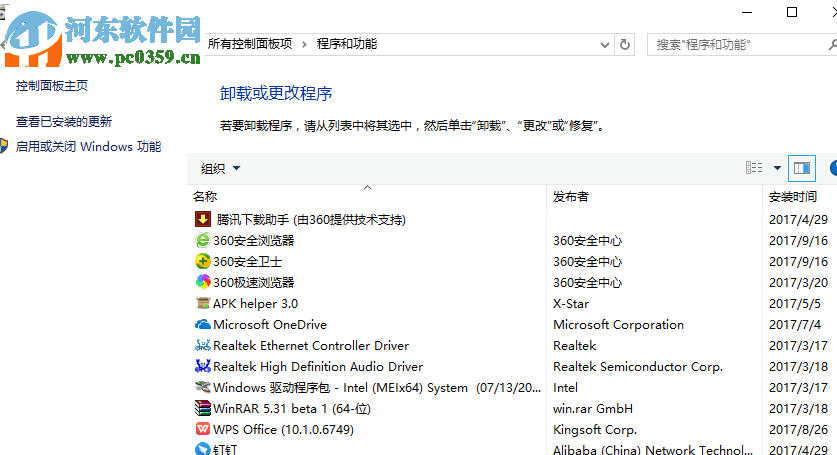The image size is (837, 455).
Task: Click the install date 2017/3/20
Action: pyautogui.click(x=798, y=283)
